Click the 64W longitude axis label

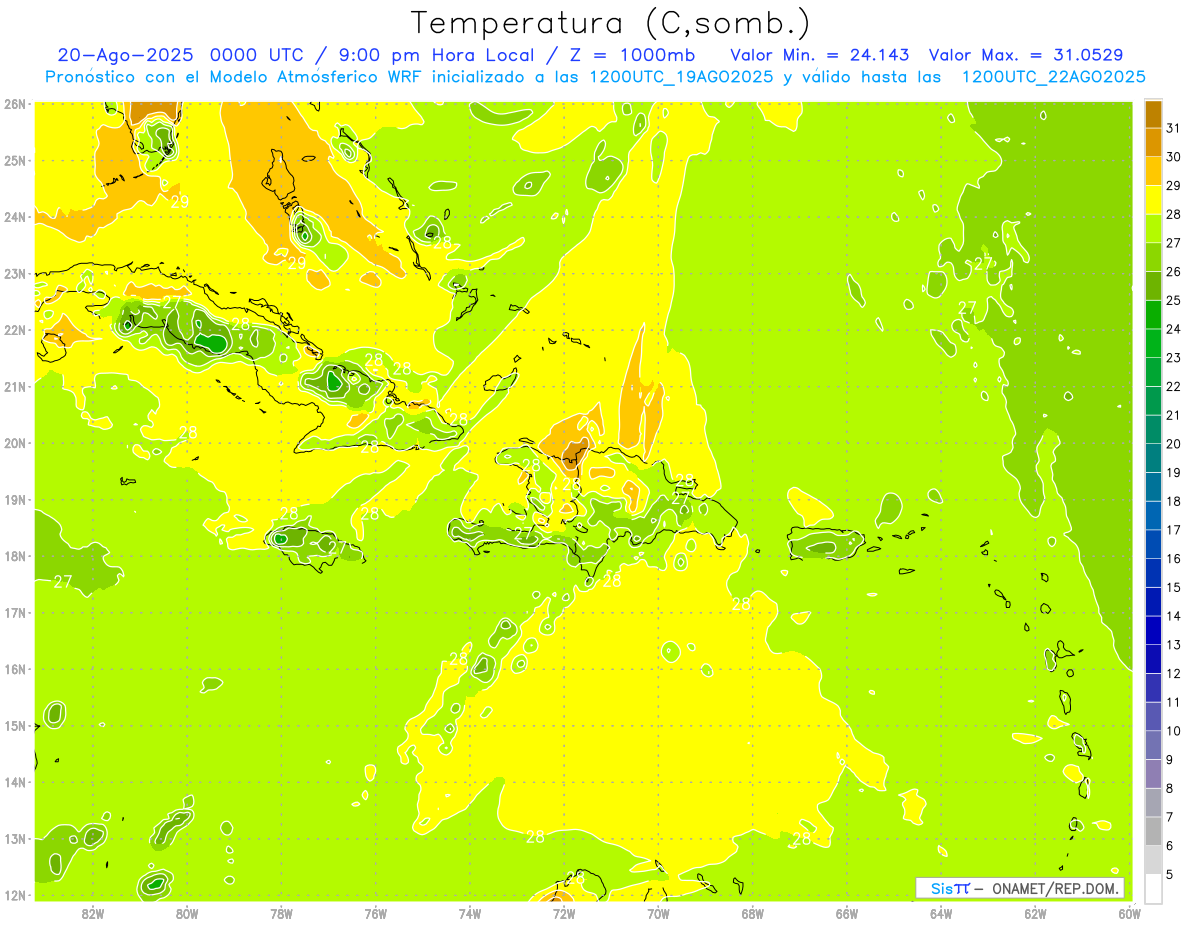(942, 913)
